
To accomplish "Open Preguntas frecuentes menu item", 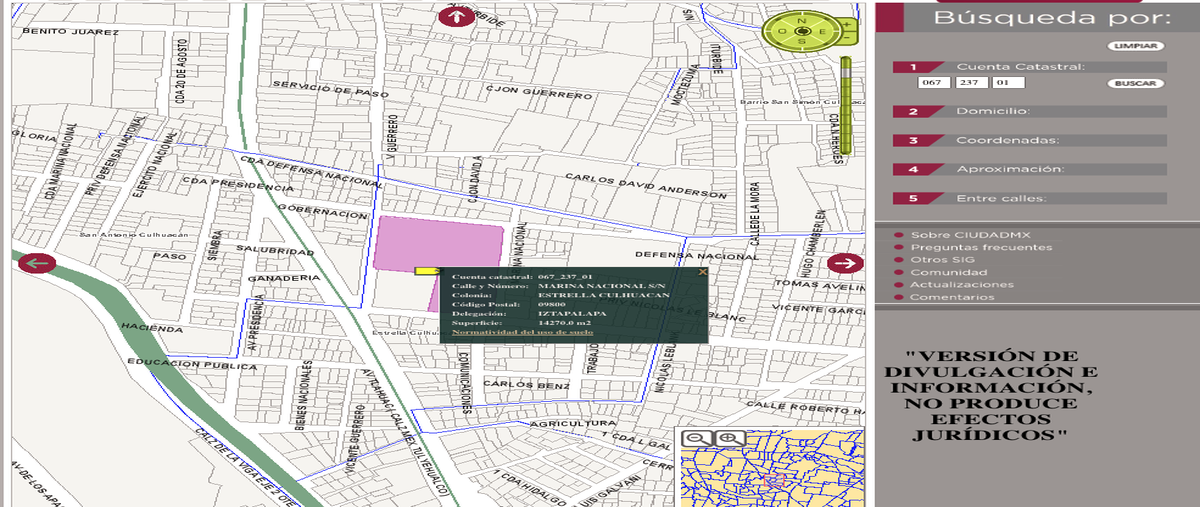I will (x=981, y=247).
